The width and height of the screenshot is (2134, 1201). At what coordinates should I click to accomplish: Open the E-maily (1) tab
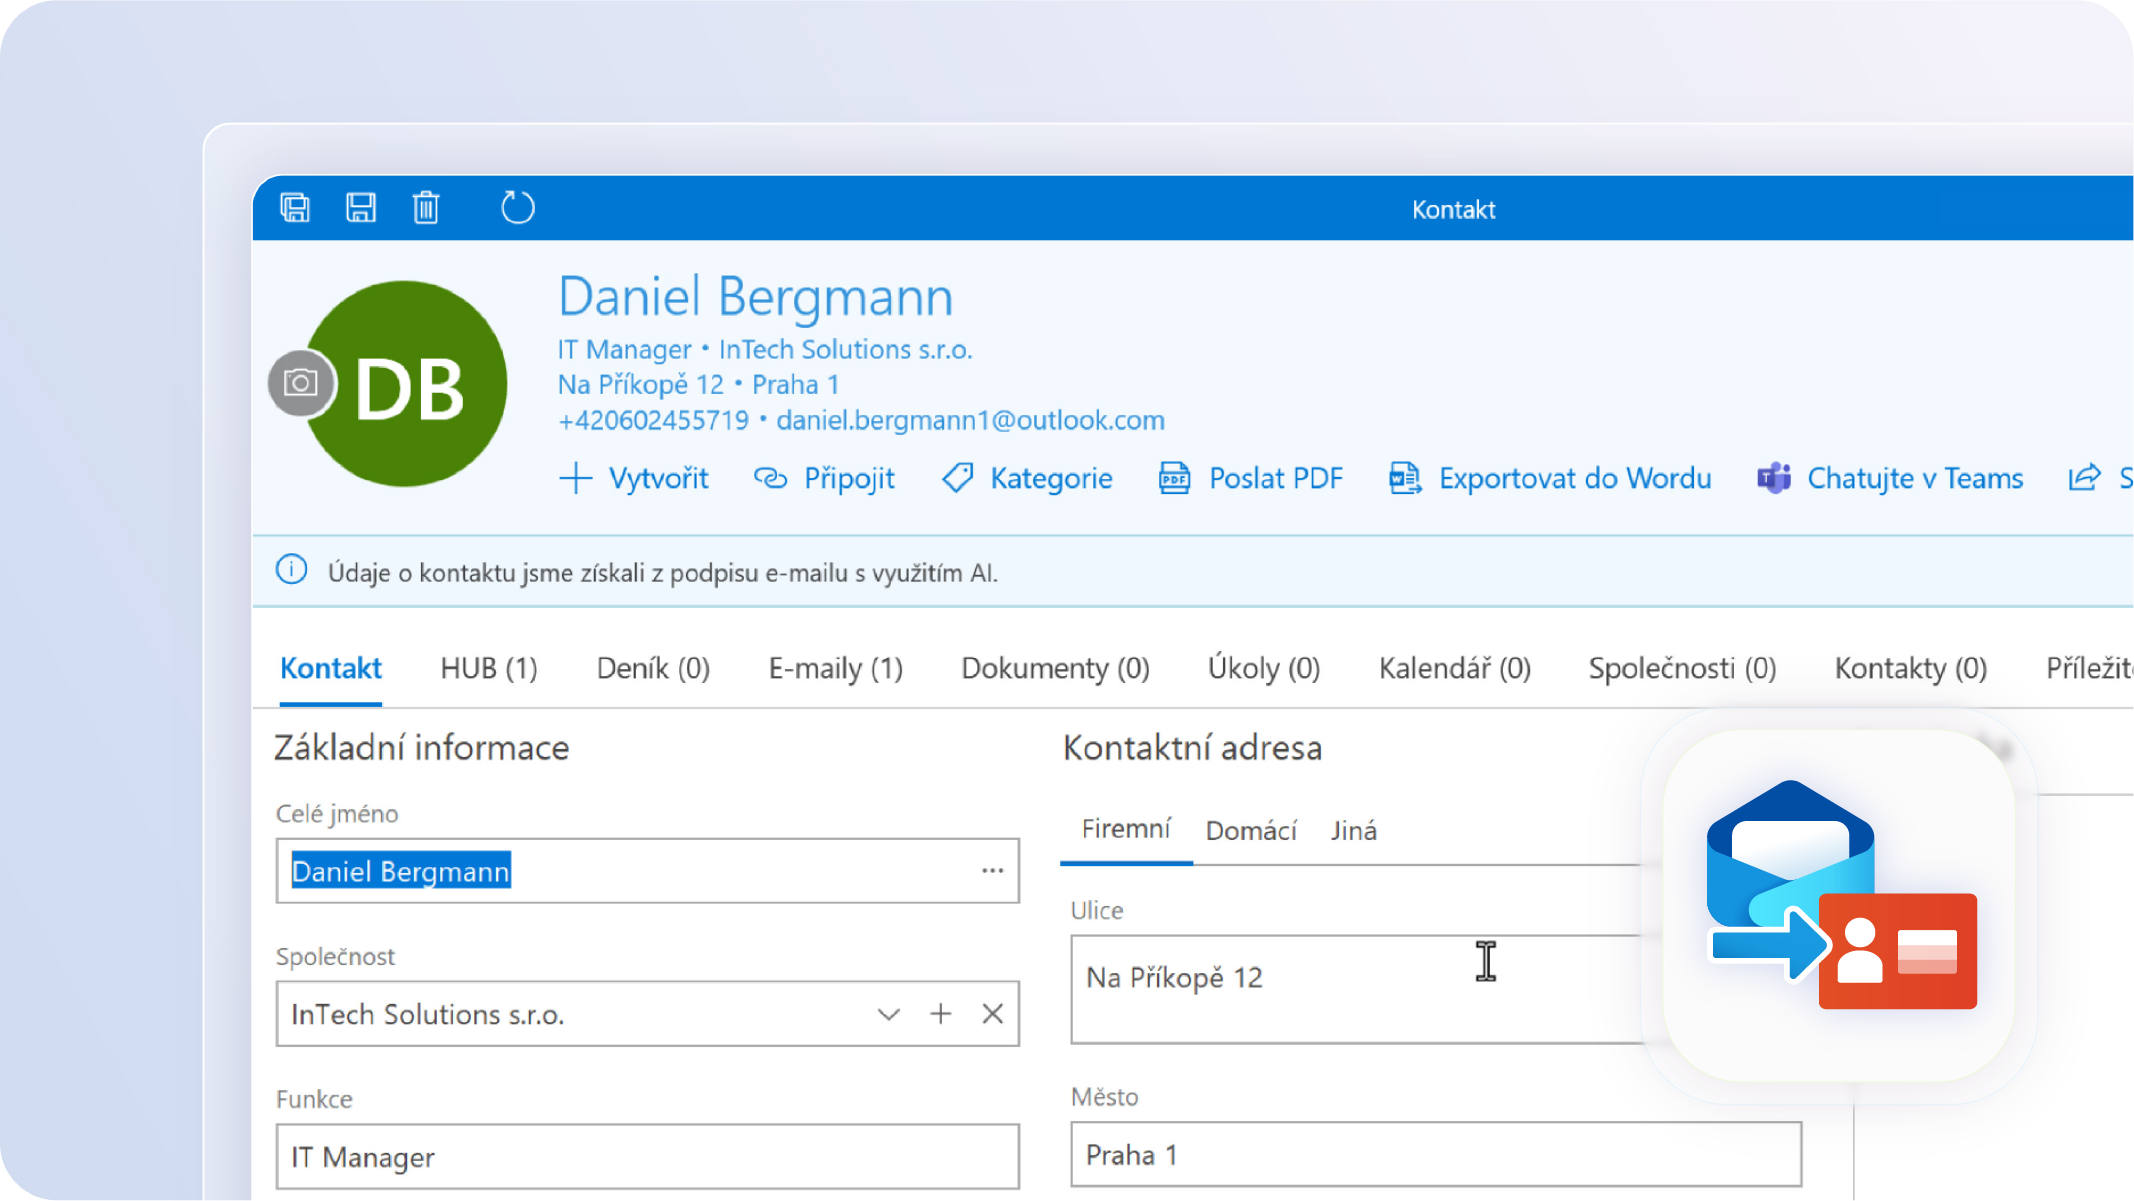point(836,668)
